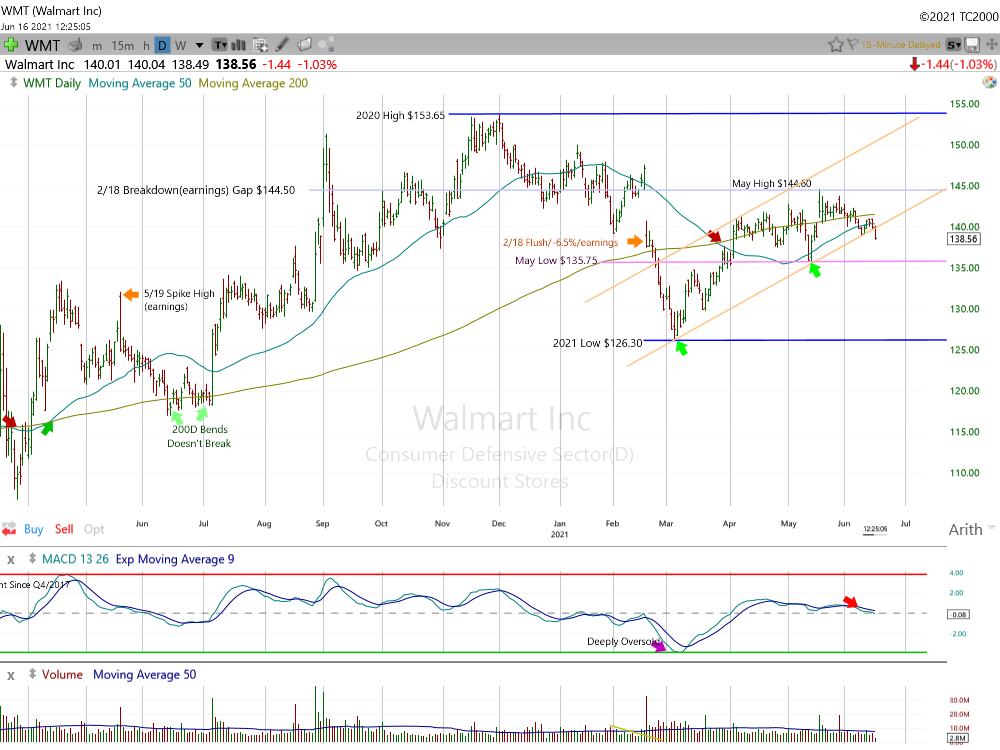This screenshot has width=1000, height=750.
Task: Click the 2020 High $153.65 annotation
Action: pos(401,115)
